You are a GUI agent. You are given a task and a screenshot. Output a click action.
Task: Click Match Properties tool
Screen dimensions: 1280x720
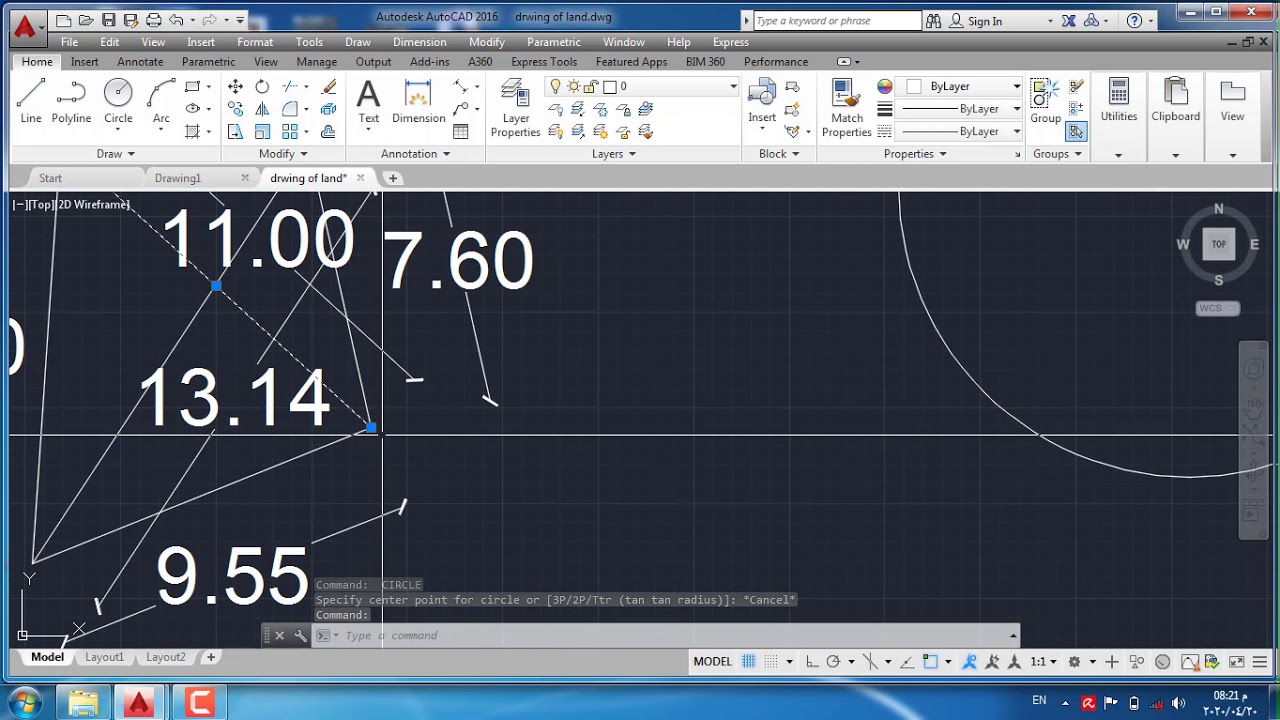click(847, 108)
